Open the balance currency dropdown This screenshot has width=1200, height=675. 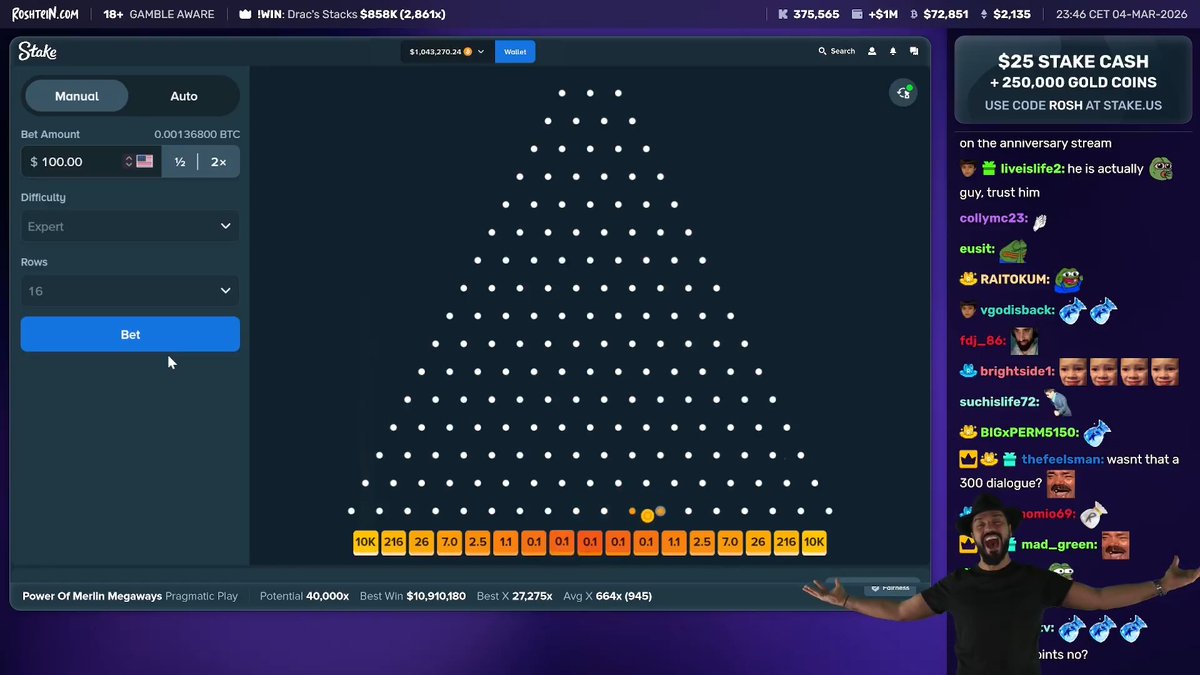pos(447,51)
